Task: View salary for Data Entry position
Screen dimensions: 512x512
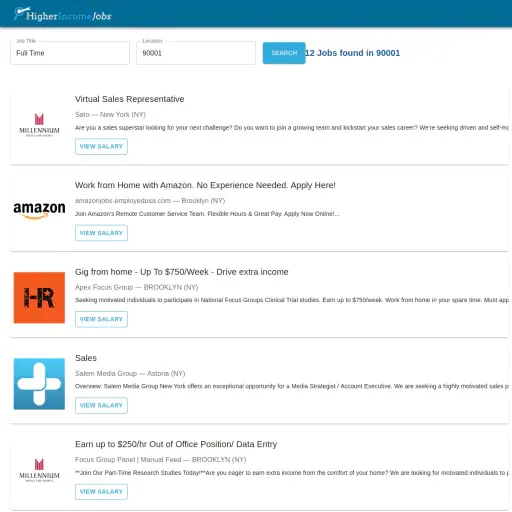Action: tap(101, 492)
